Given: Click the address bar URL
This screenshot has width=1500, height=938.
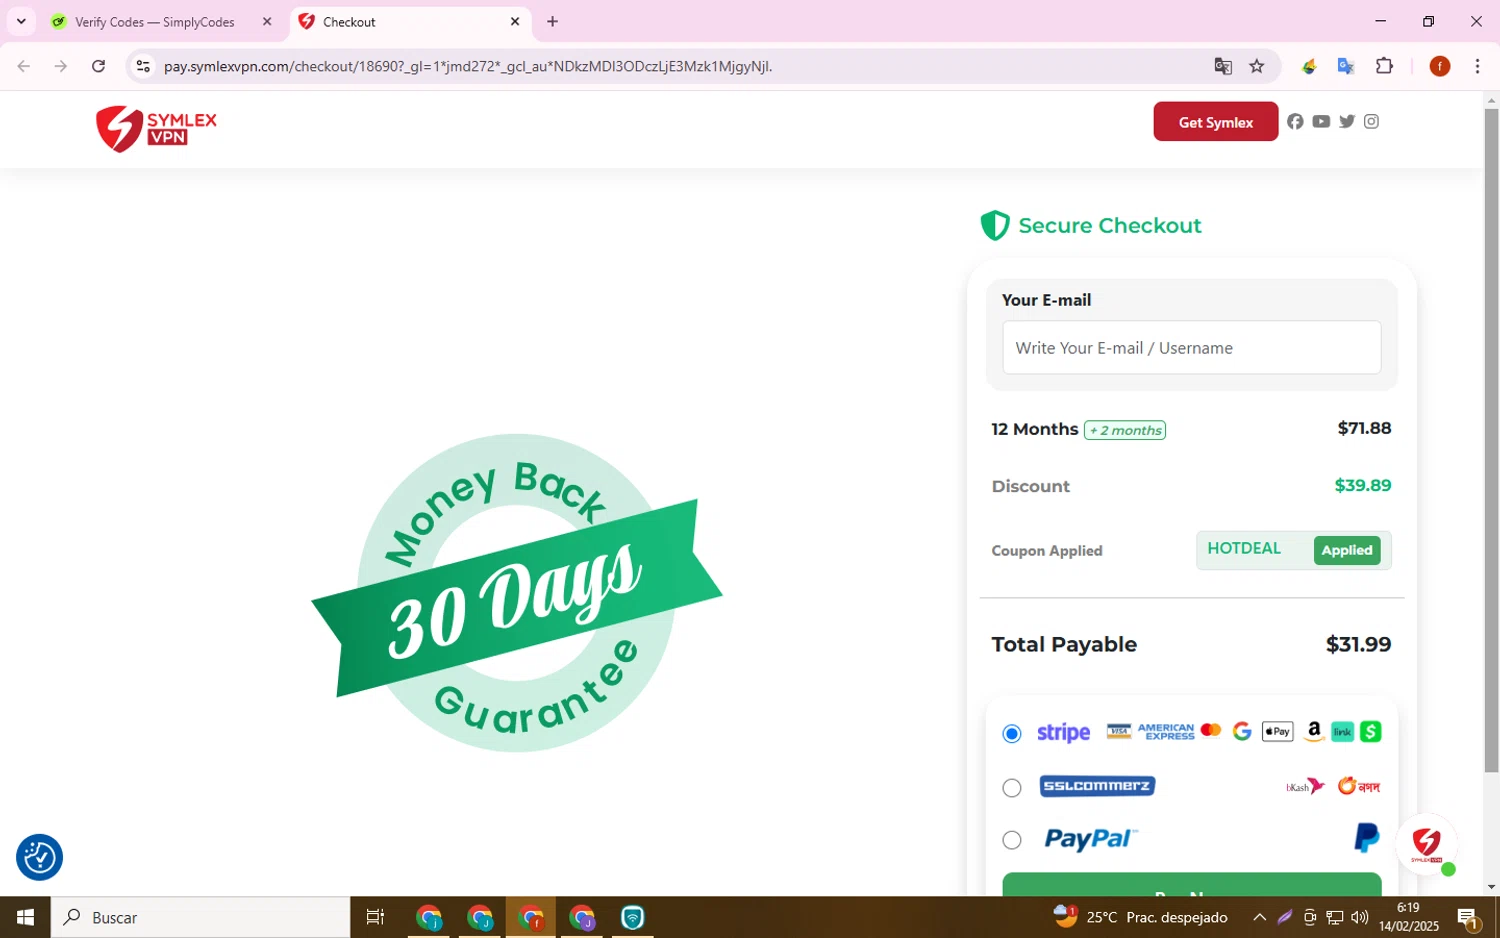Looking at the screenshot, I should click(468, 66).
